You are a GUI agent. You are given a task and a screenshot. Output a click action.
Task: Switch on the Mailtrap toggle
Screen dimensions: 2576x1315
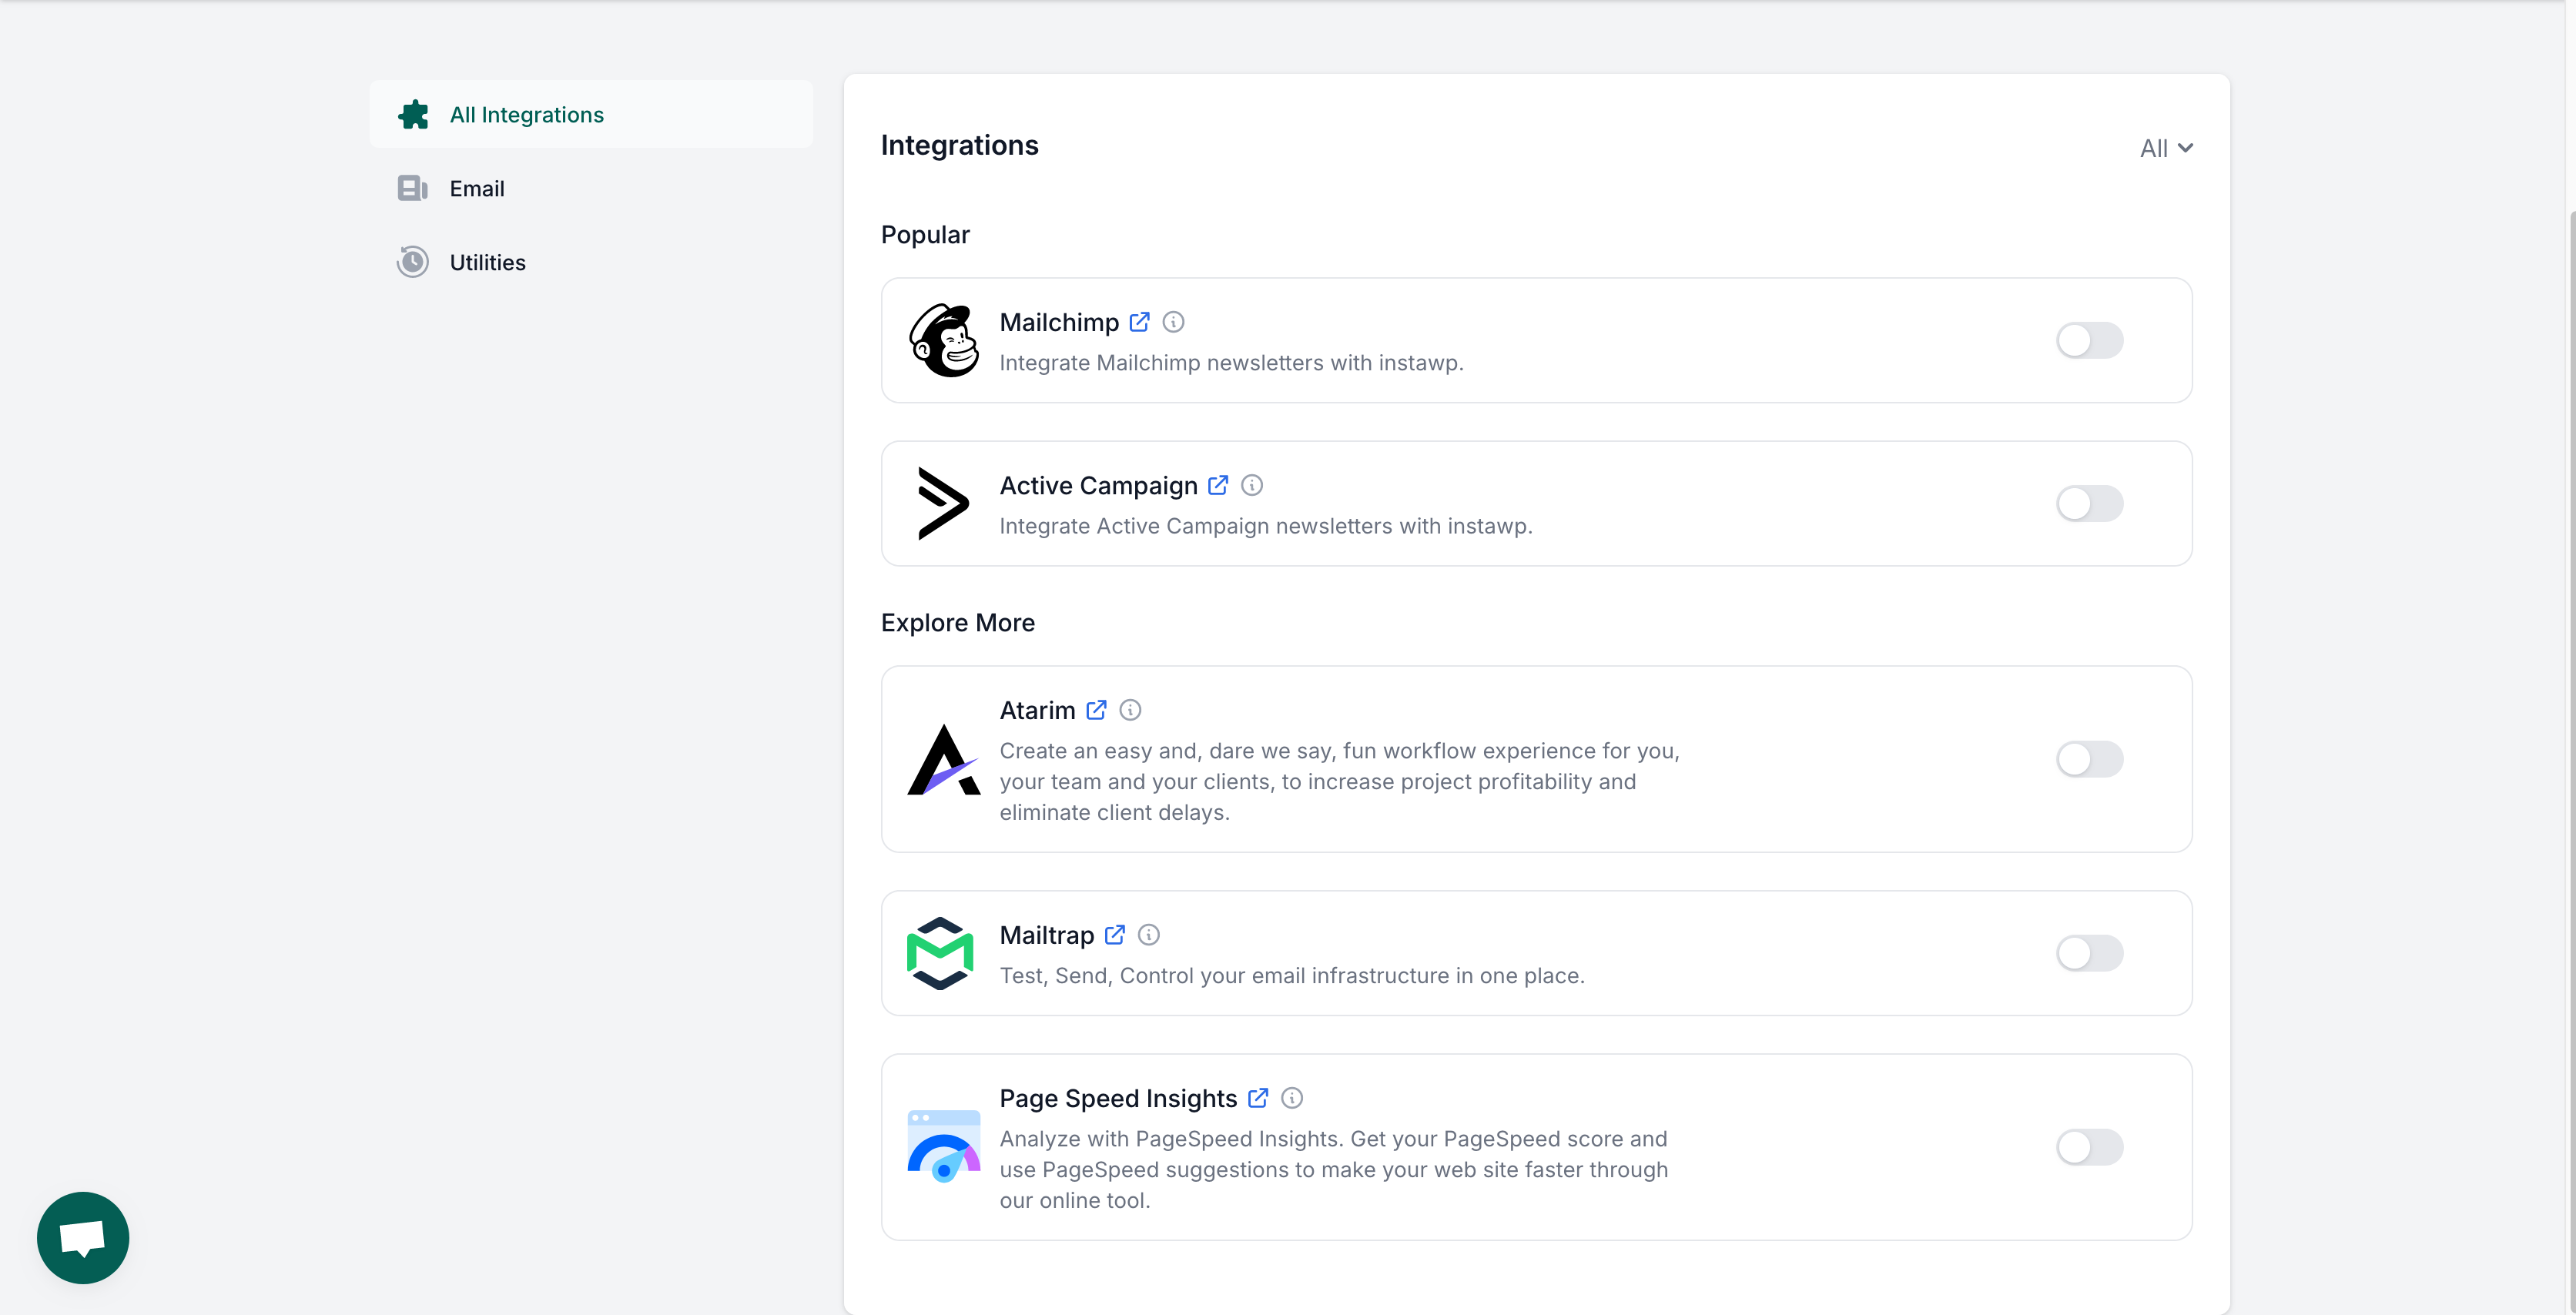click(2089, 953)
